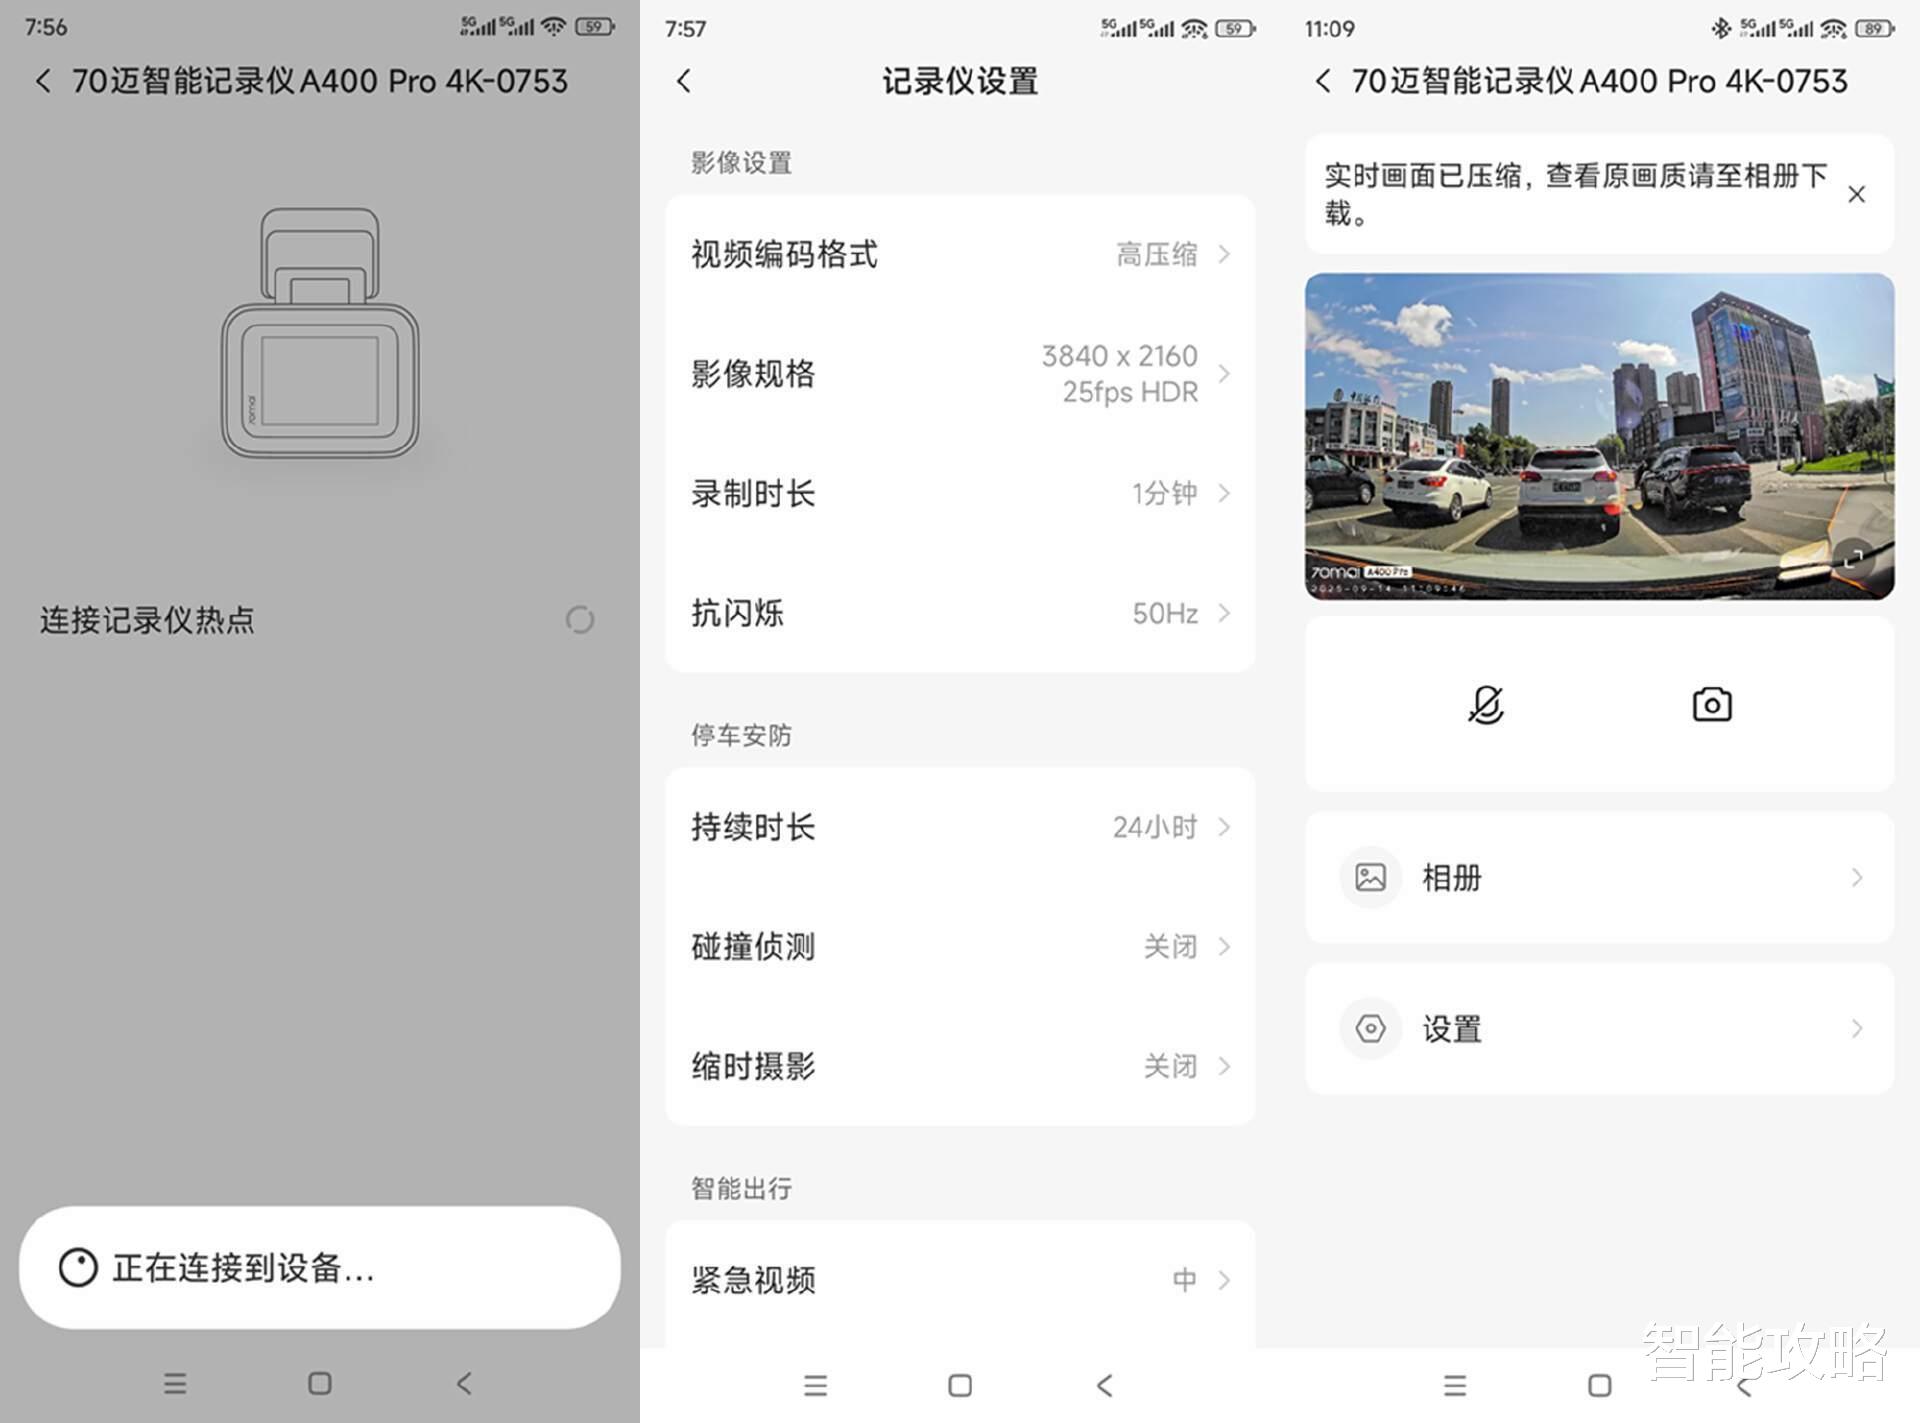Open 持续时长 24小时 setting
The image size is (1920, 1423).
point(959,827)
